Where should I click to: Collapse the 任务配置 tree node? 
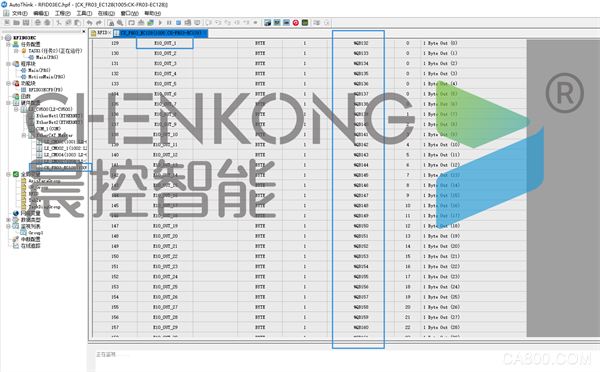[x=8, y=44]
